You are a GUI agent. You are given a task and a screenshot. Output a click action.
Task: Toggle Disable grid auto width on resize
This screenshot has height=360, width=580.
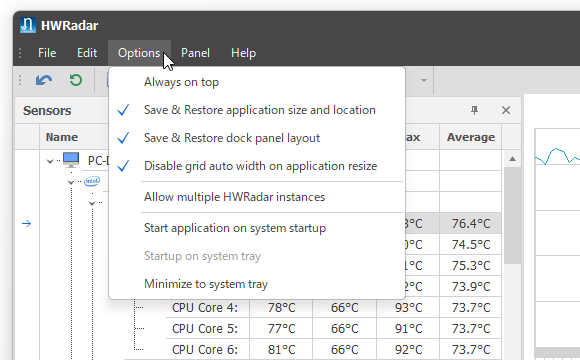257,166
